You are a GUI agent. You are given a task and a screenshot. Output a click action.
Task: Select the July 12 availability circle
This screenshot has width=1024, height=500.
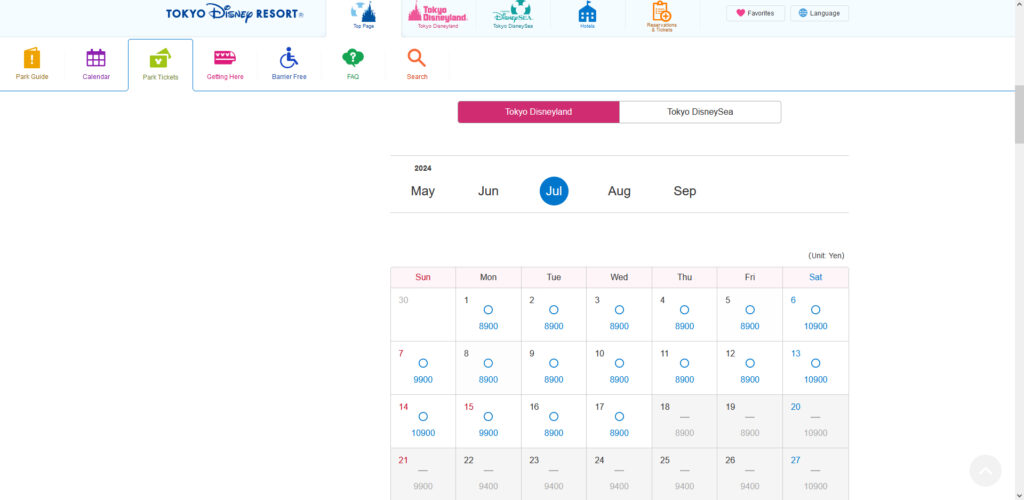[x=750, y=364]
